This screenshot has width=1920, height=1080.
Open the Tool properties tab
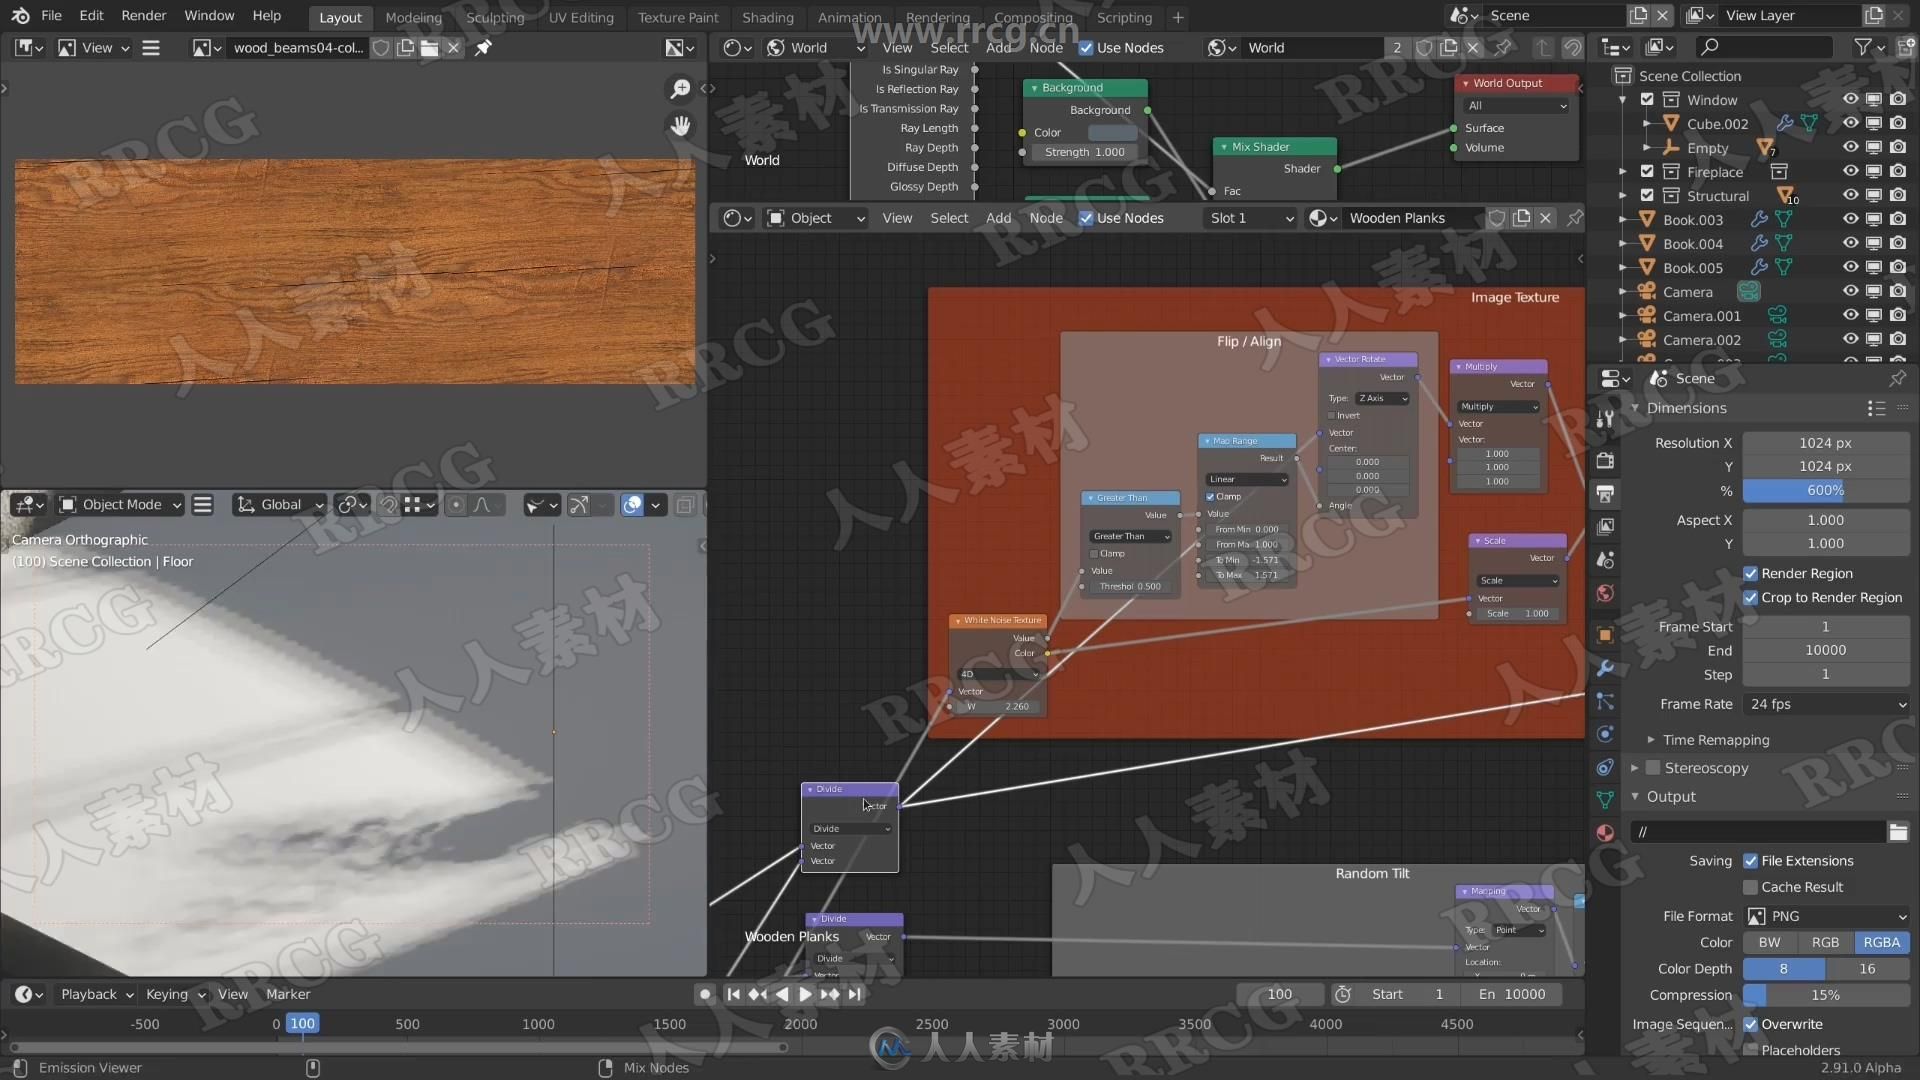pyautogui.click(x=1605, y=419)
